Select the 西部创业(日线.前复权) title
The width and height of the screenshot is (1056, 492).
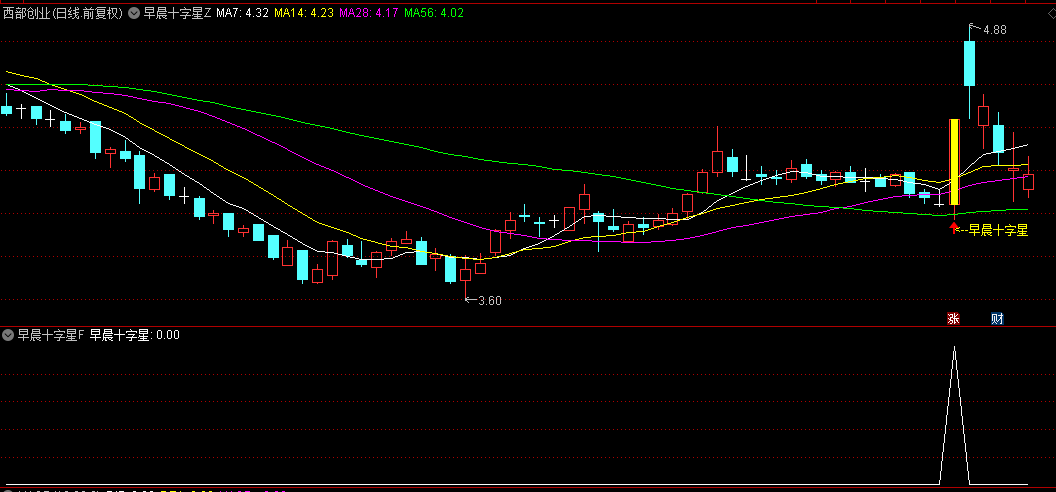click(63, 12)
